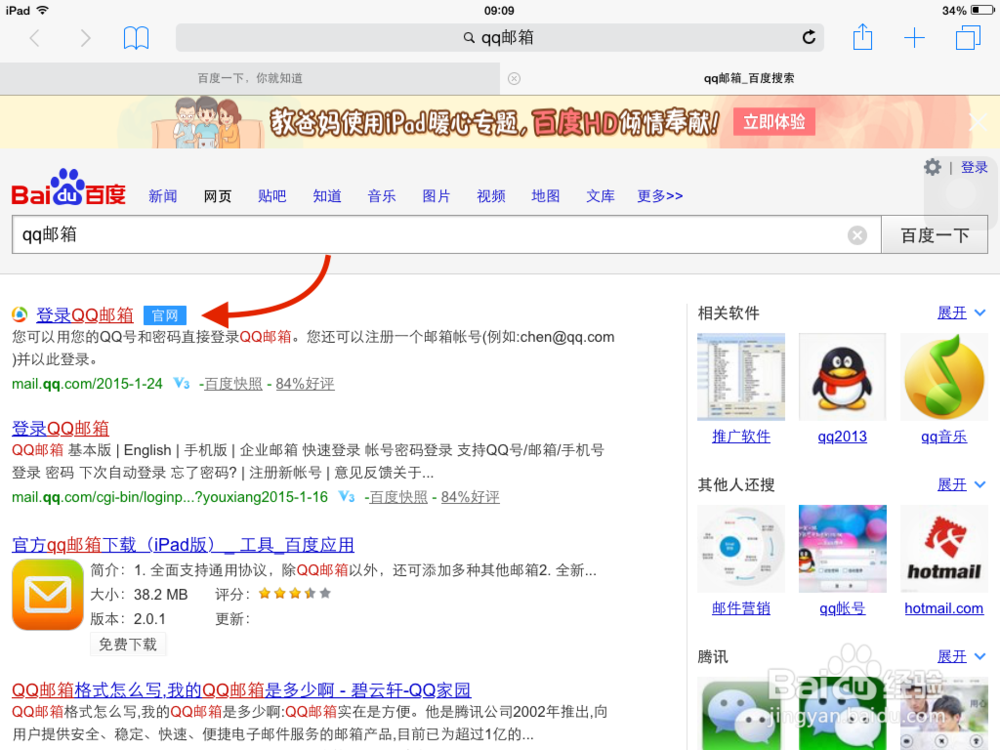Reload the page with the refresh icon
The height and width of the screenshot is (750, 1000).
pos(809,38)
